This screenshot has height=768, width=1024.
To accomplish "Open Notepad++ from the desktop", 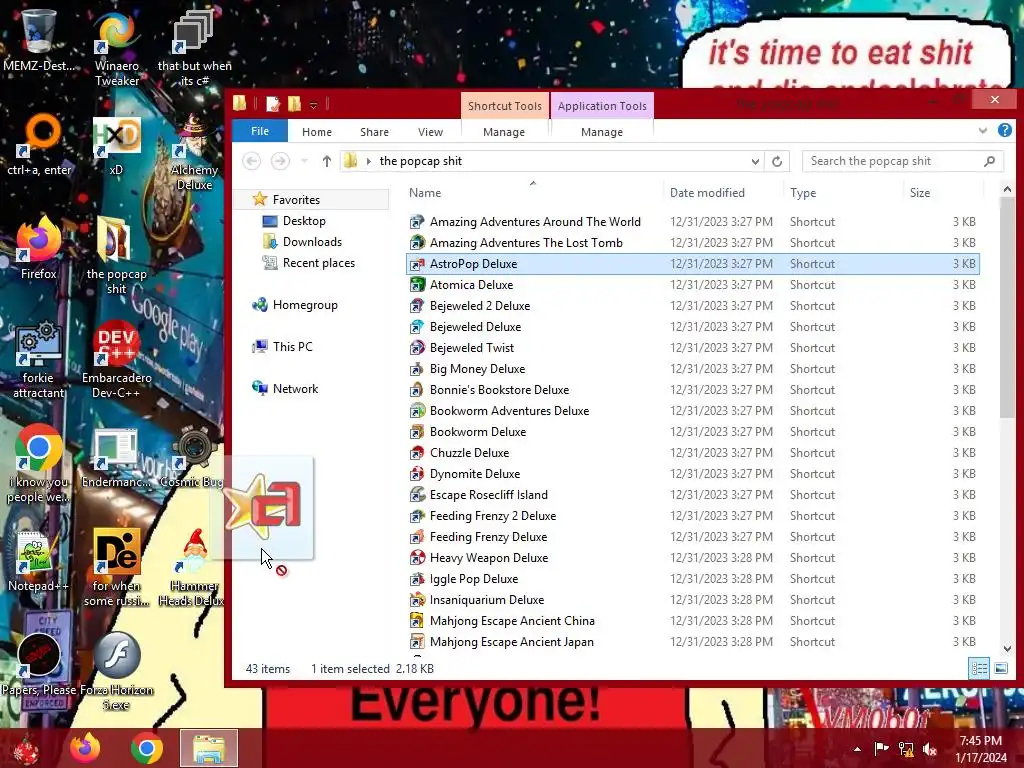I will 39,562.
